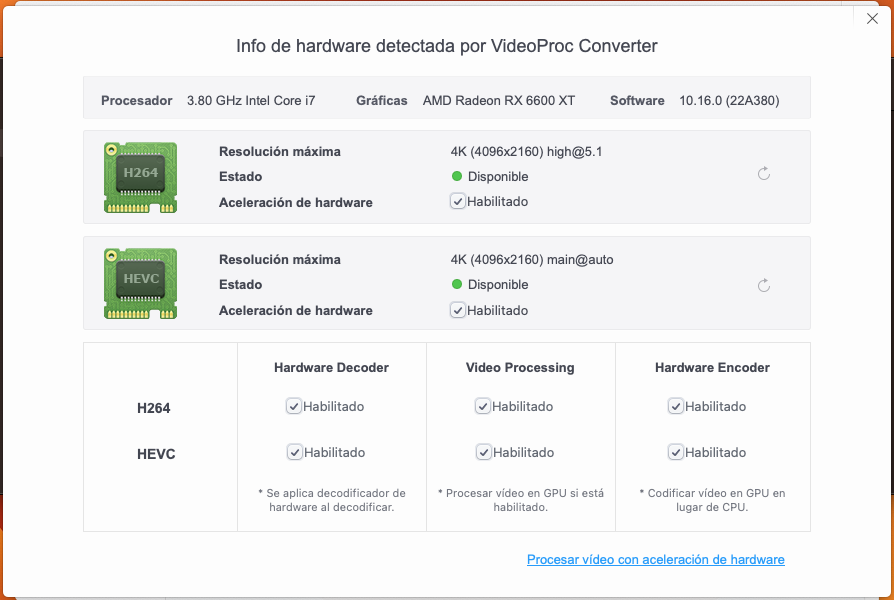The width and height of the screenshot is (894, 600).
Task: Toggle HEVC Video Processing checkbox
Action: pos(483,452)
